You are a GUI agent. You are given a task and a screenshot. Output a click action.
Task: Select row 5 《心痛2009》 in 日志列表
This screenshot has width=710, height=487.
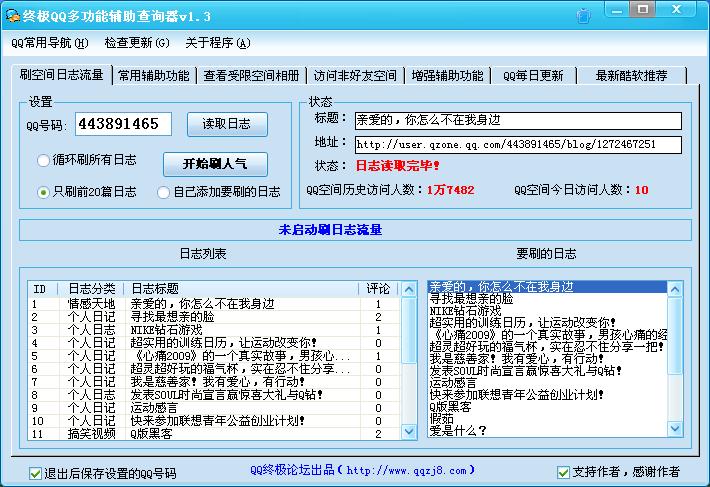[x=214, y=356]
